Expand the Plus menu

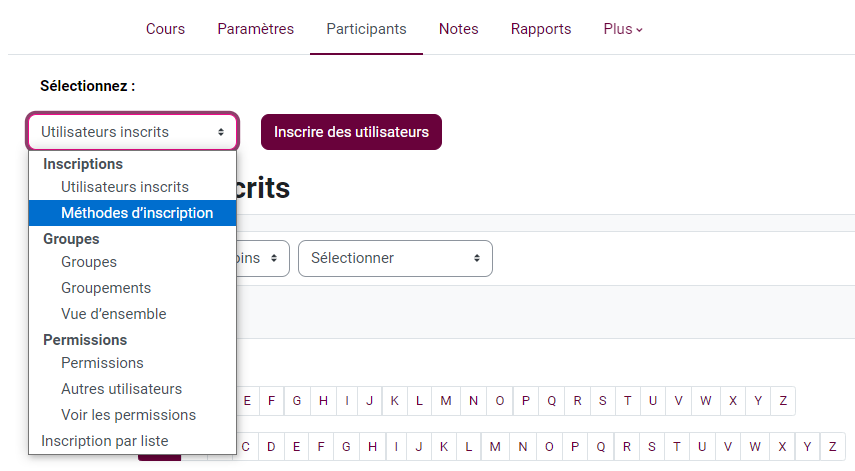623,29
